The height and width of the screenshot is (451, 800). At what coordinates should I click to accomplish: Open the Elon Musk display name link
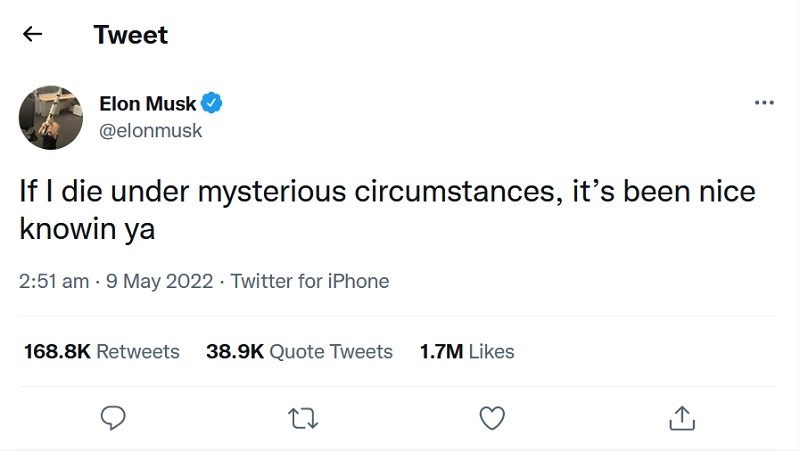tap(148, 103)
